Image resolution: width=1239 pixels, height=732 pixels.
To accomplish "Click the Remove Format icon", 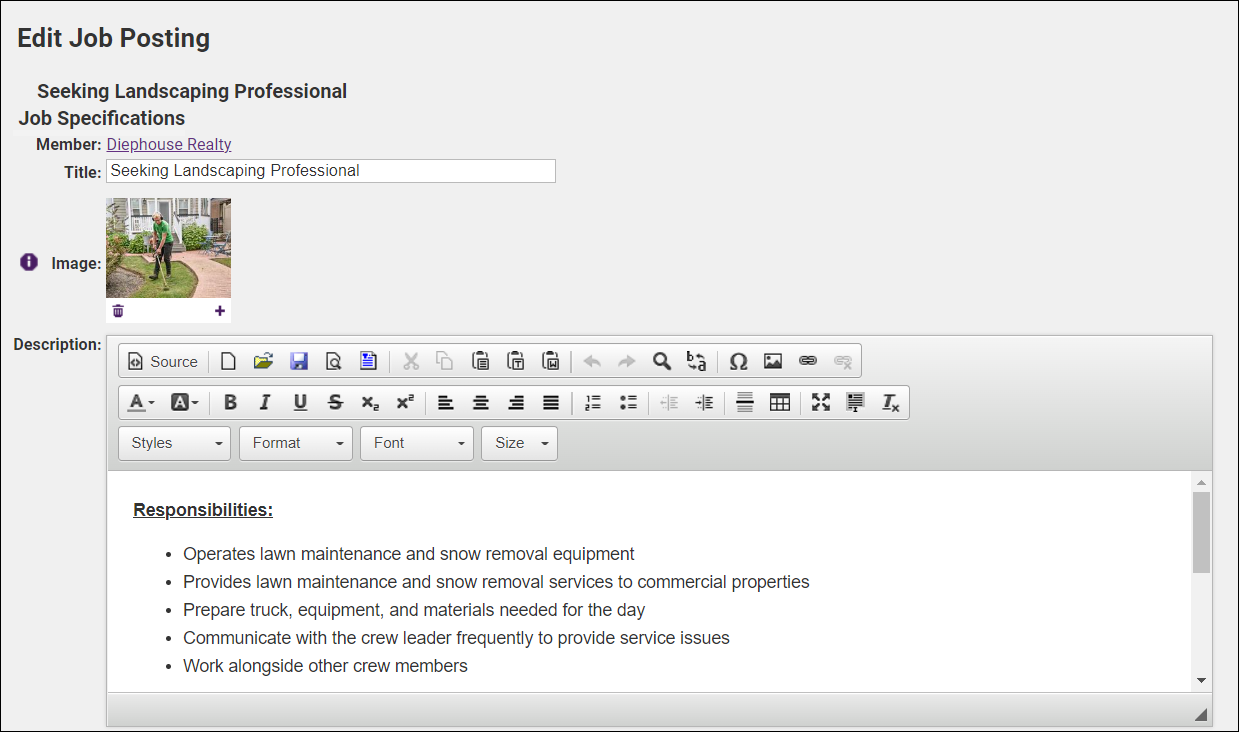I will pyautogui.click(x=890, y=403).
